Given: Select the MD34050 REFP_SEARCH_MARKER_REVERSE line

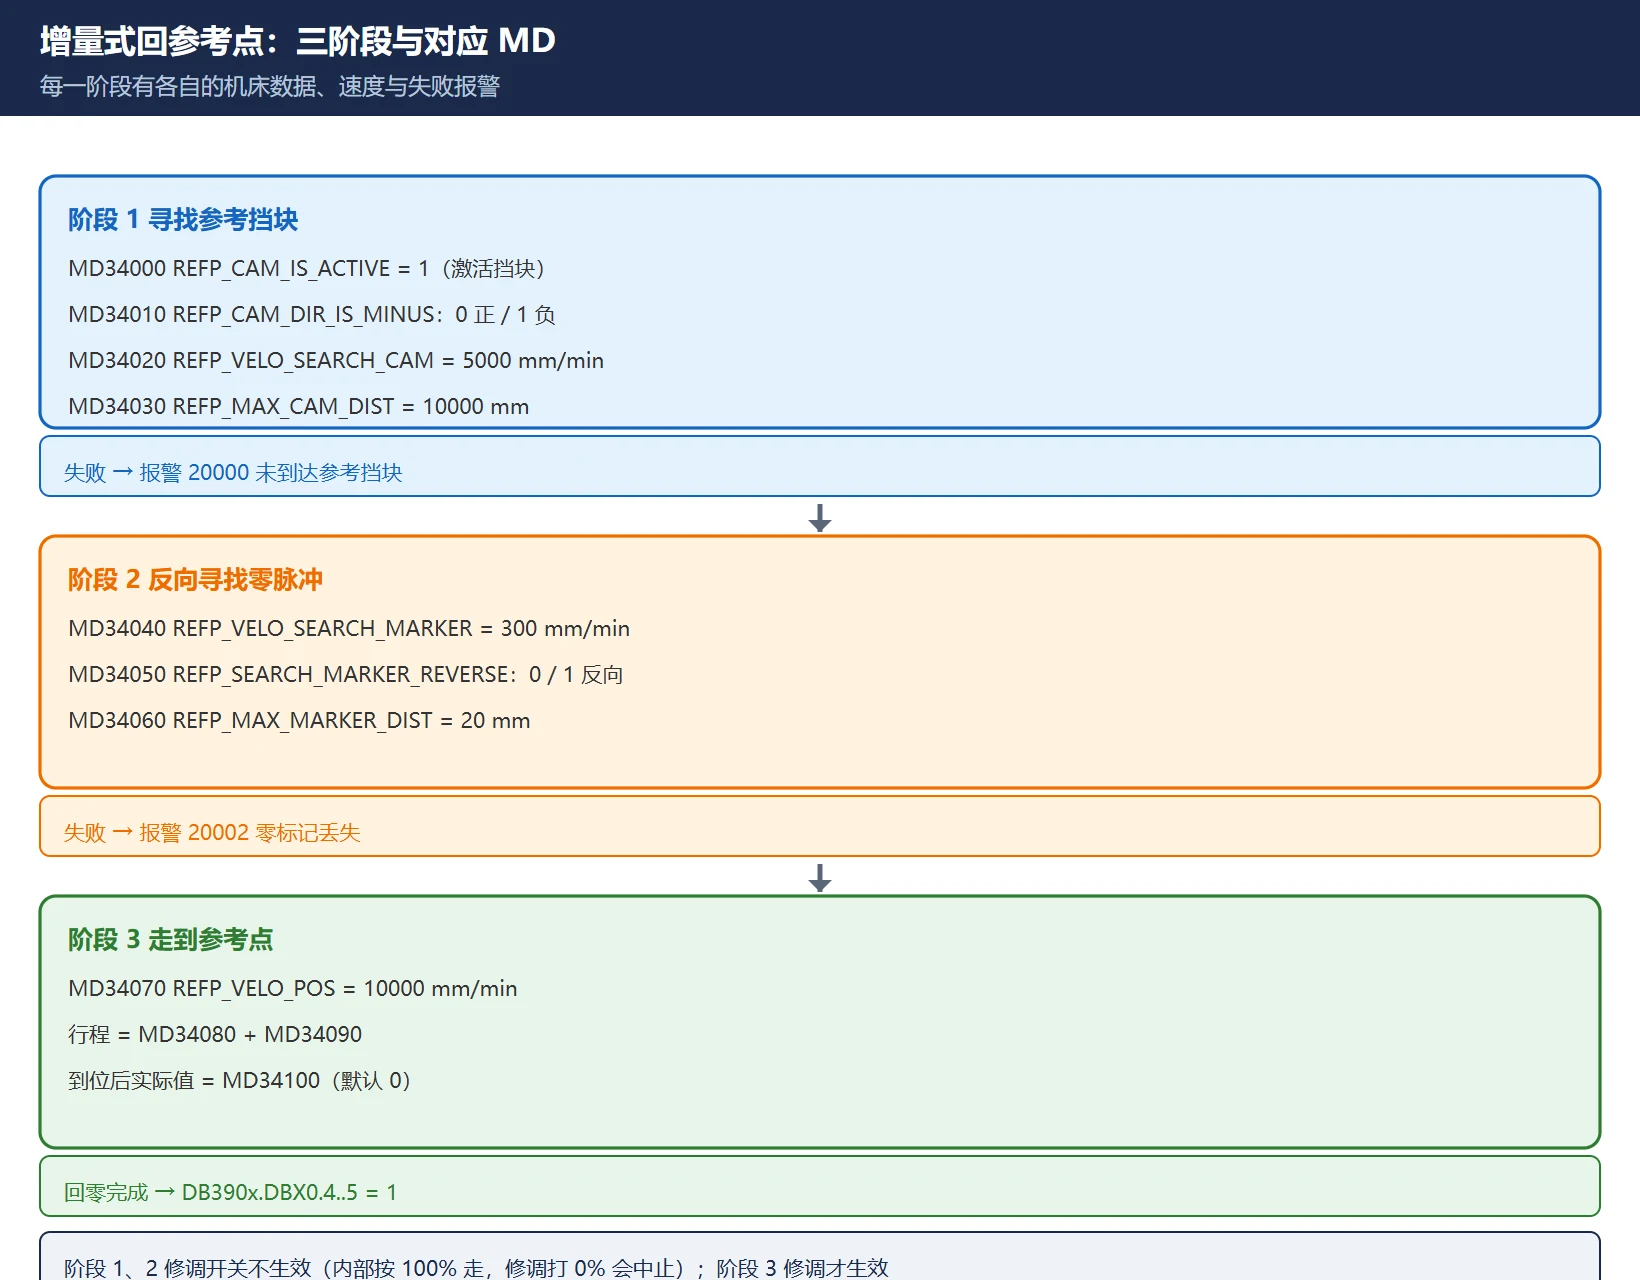Looking at the screenshot, I should 346,675.
